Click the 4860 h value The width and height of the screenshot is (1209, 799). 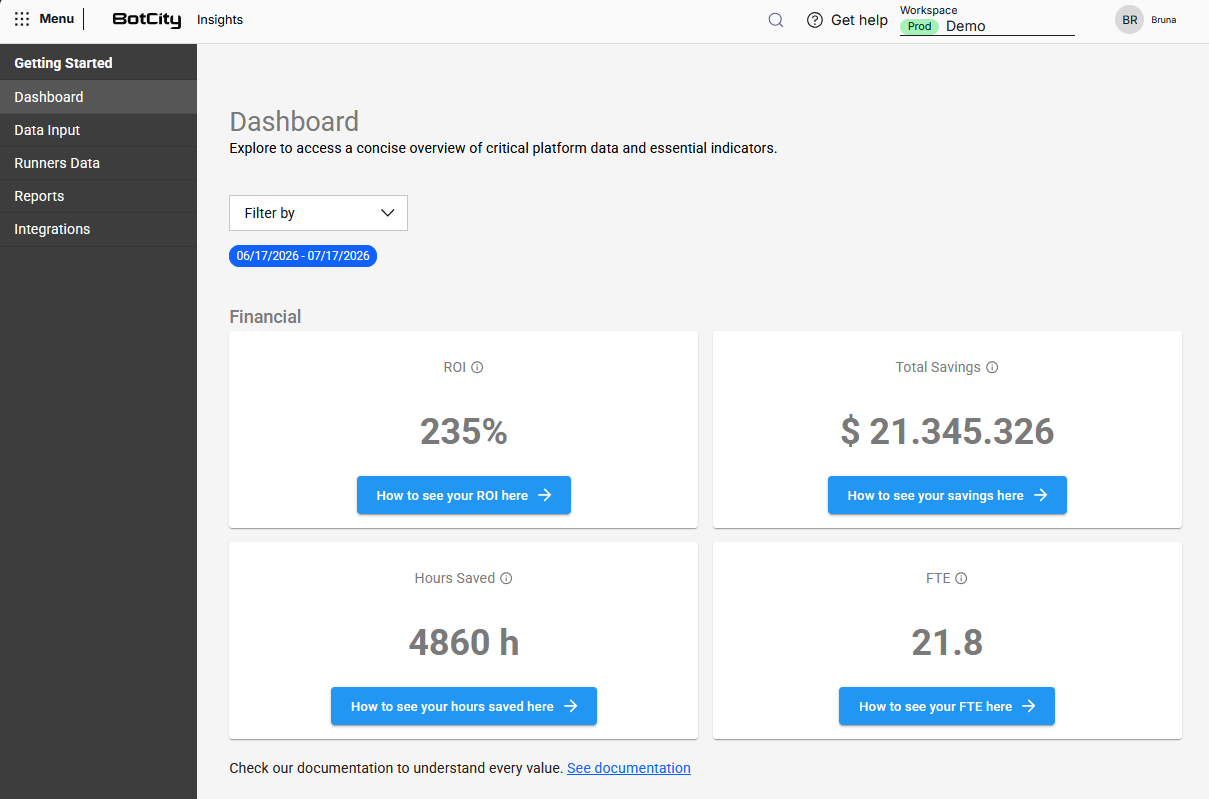(x=464, y=642)
